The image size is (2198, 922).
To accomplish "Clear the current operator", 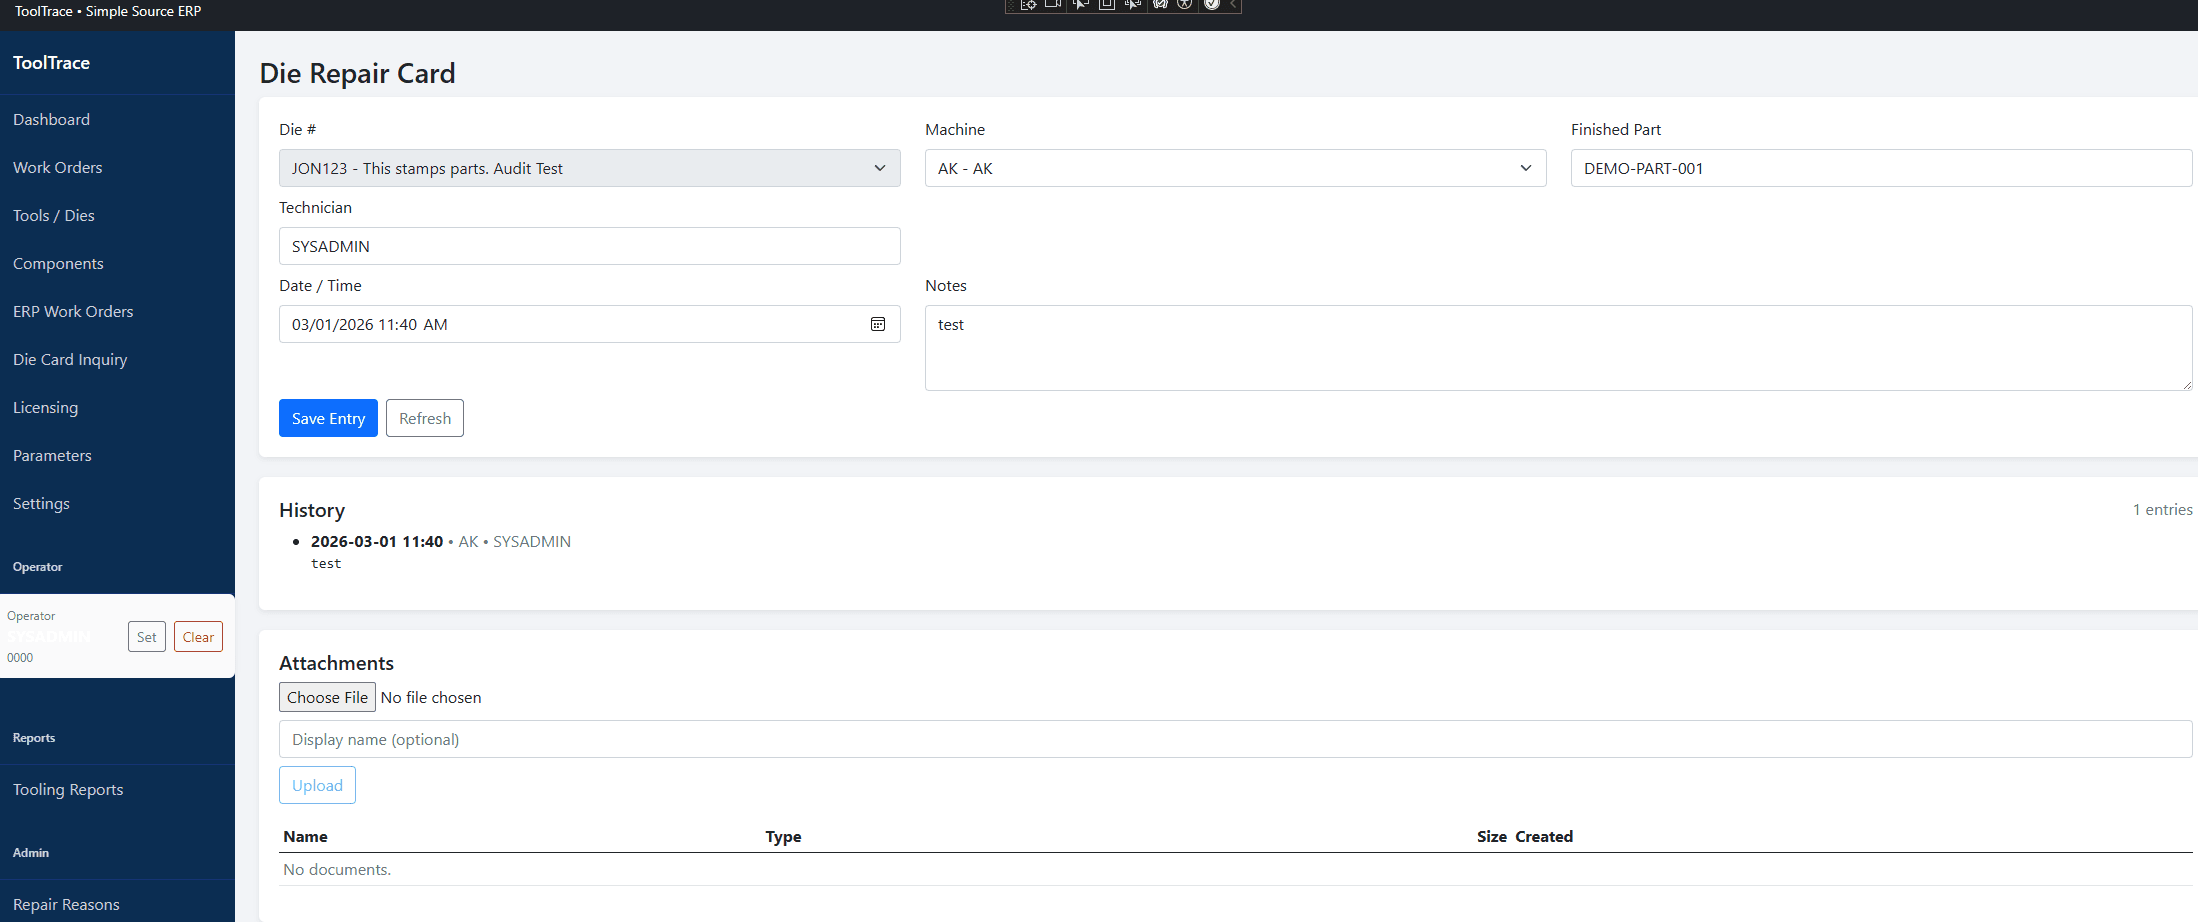I will tap(198, 637).
